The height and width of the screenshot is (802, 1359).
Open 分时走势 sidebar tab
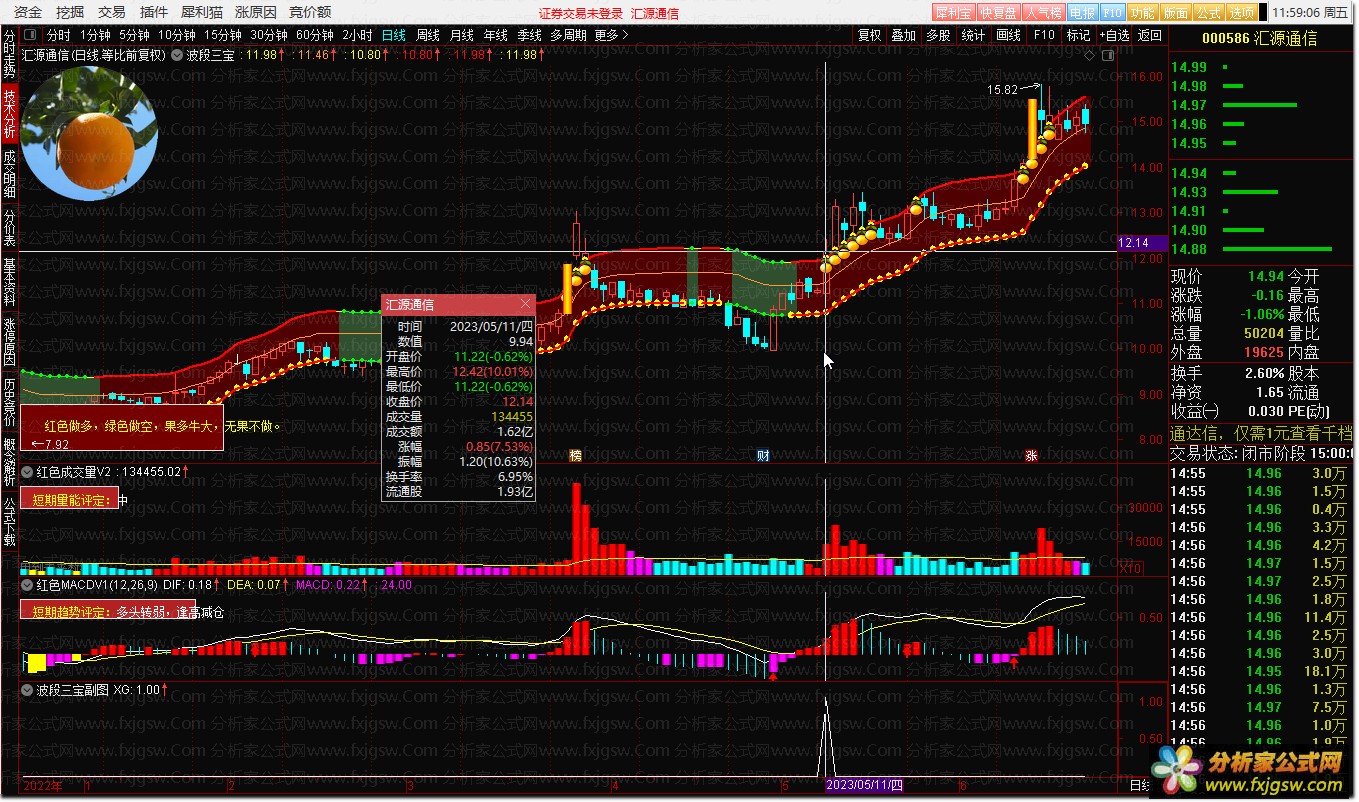[x=9, y=54]
